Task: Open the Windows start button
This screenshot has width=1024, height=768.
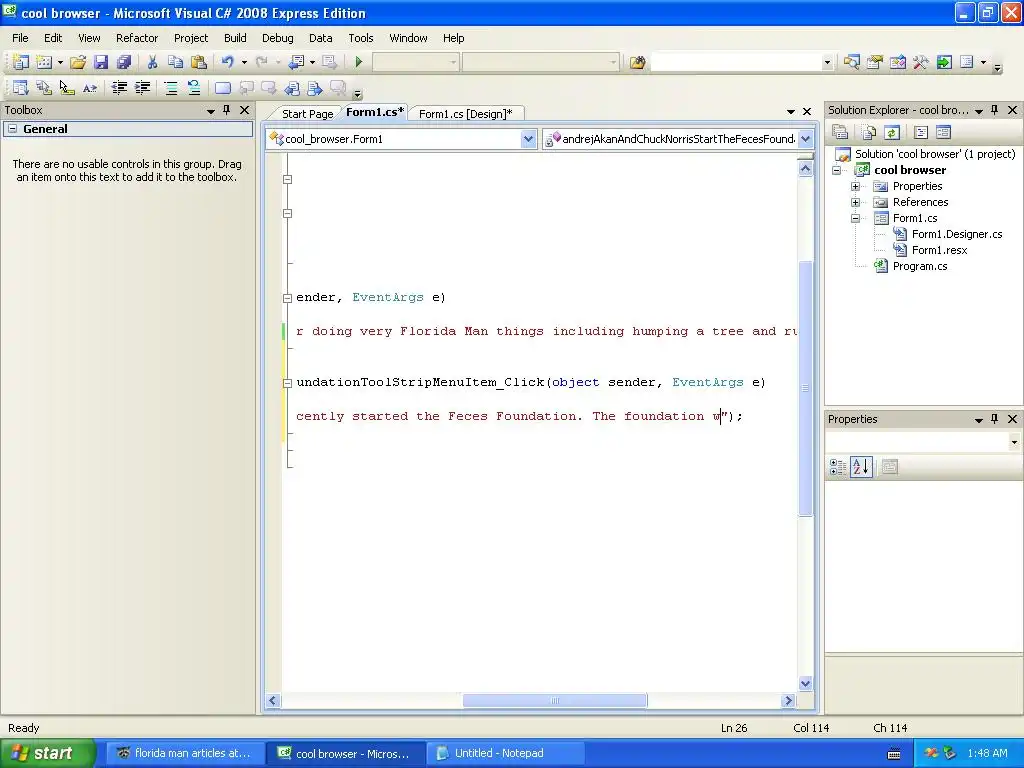Action: [x=47, y=753]
